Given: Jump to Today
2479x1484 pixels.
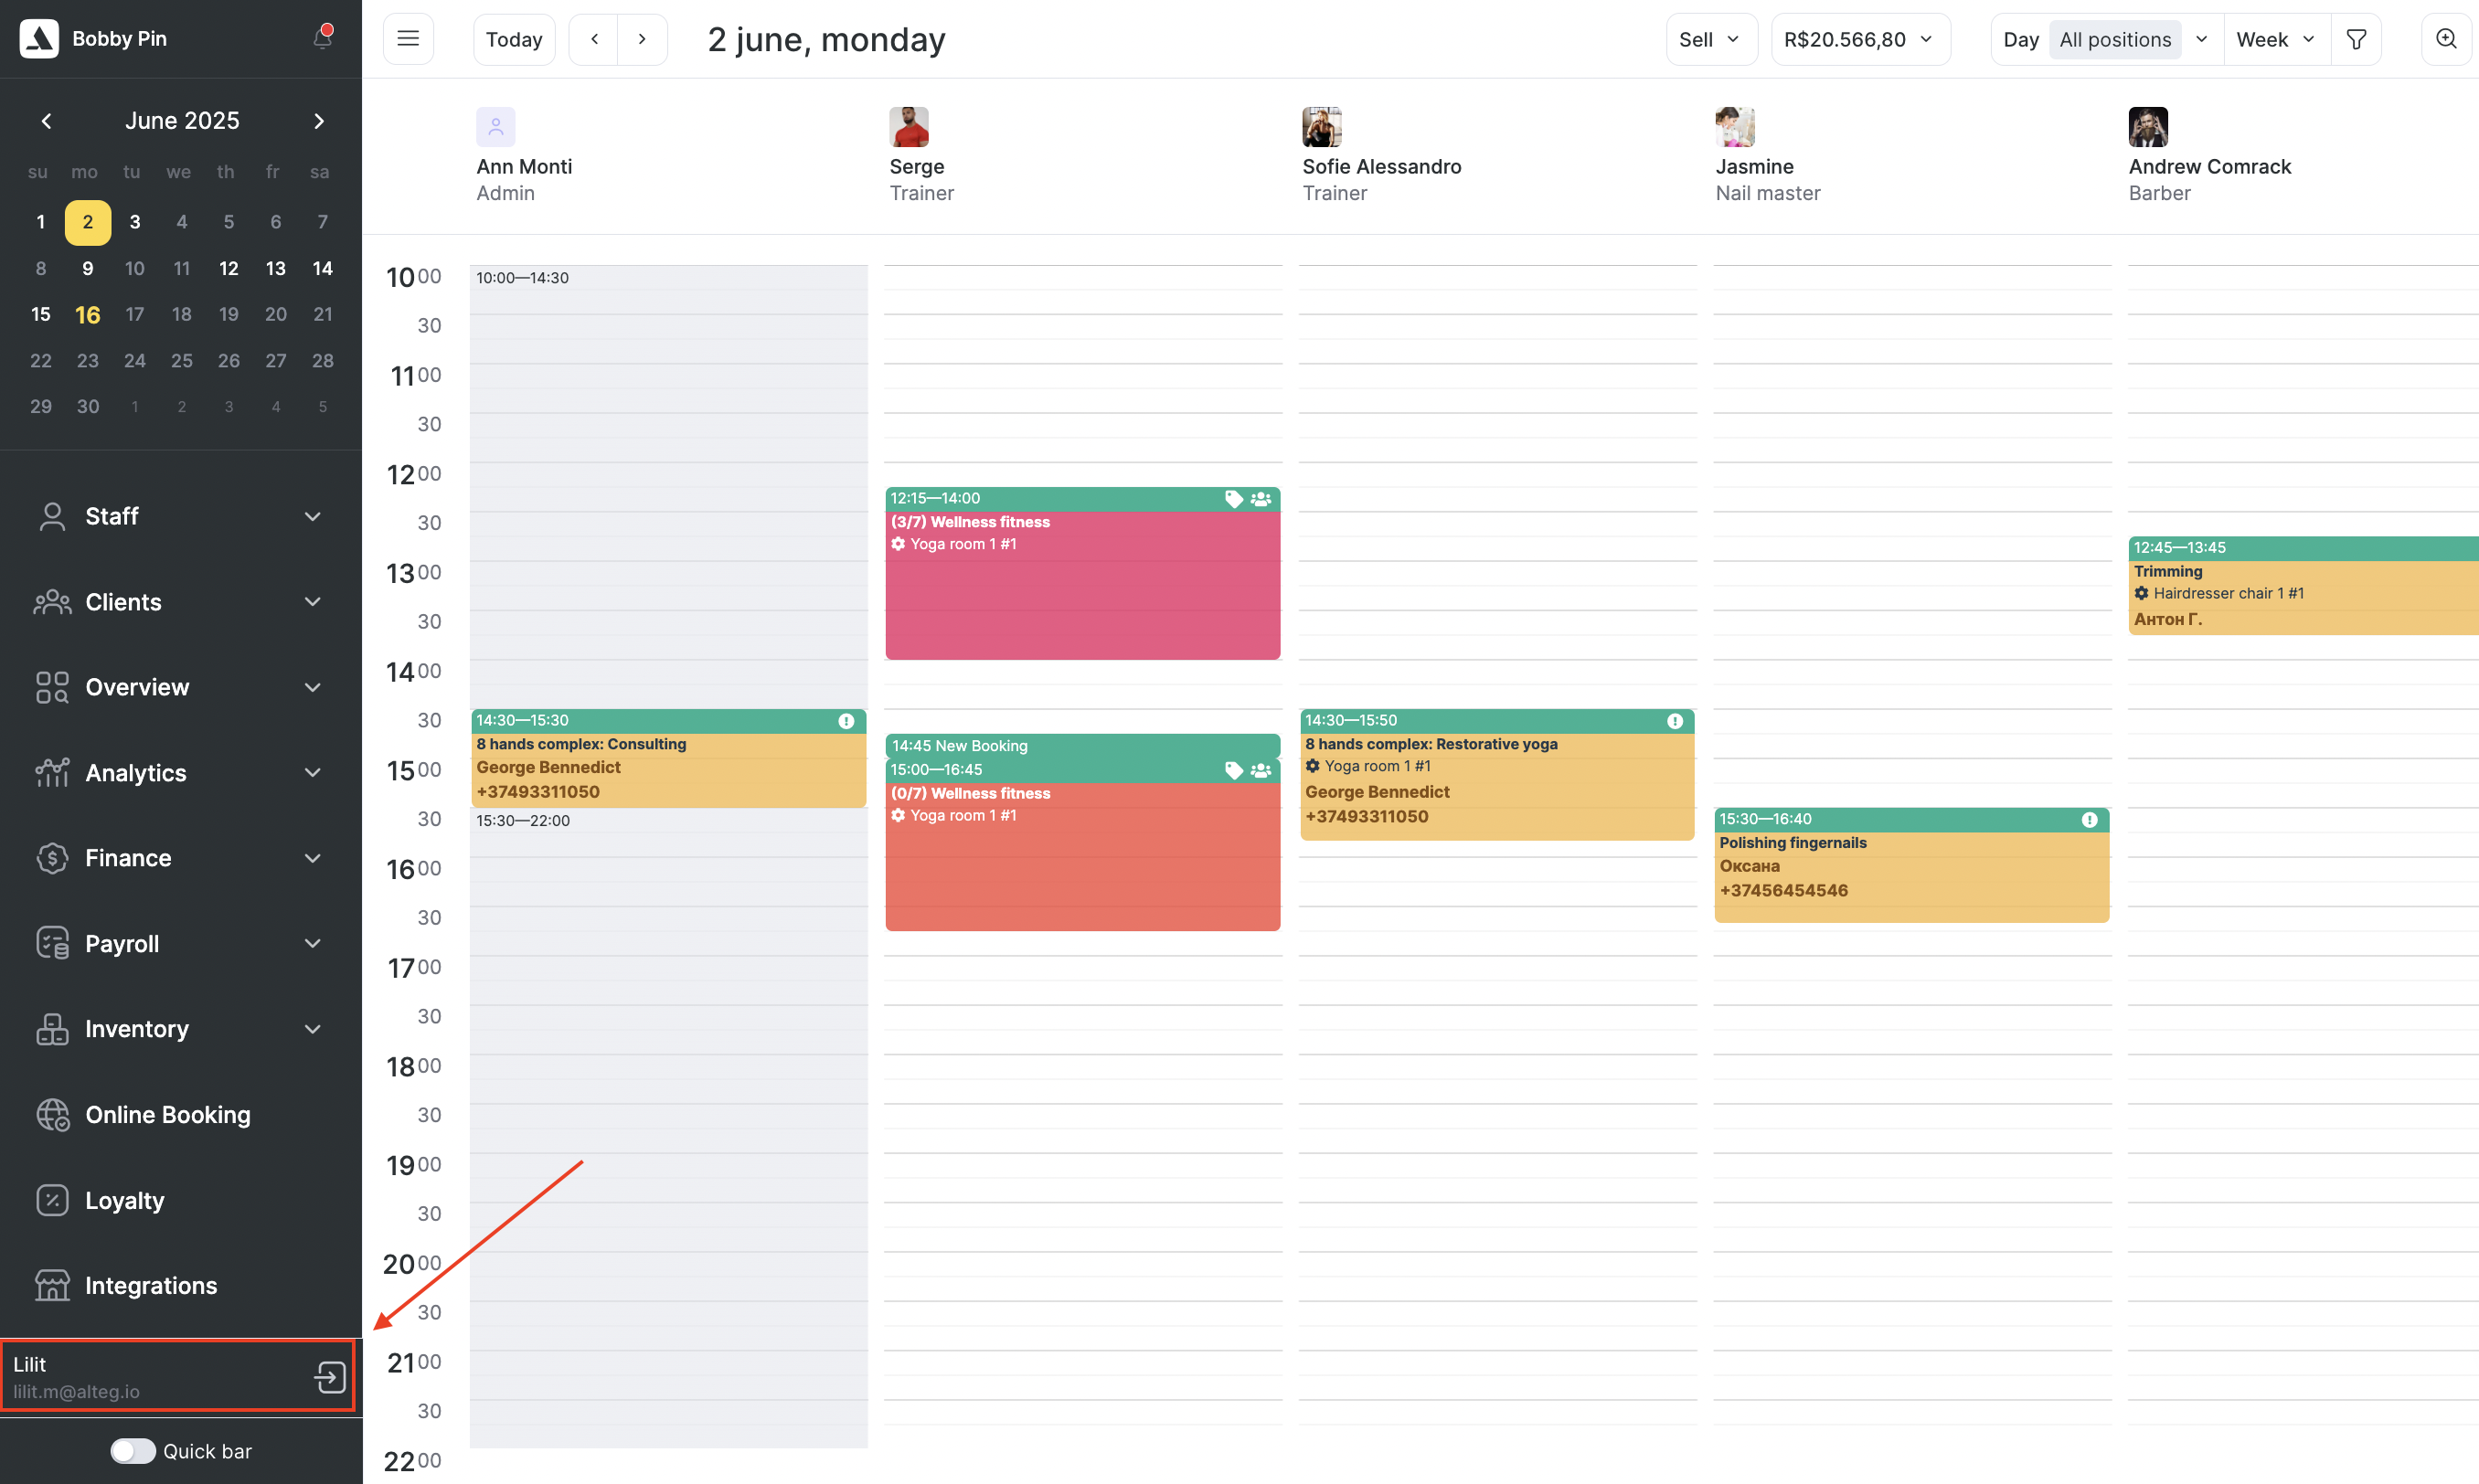Looking at the screenshot, I should click(514, 39).
